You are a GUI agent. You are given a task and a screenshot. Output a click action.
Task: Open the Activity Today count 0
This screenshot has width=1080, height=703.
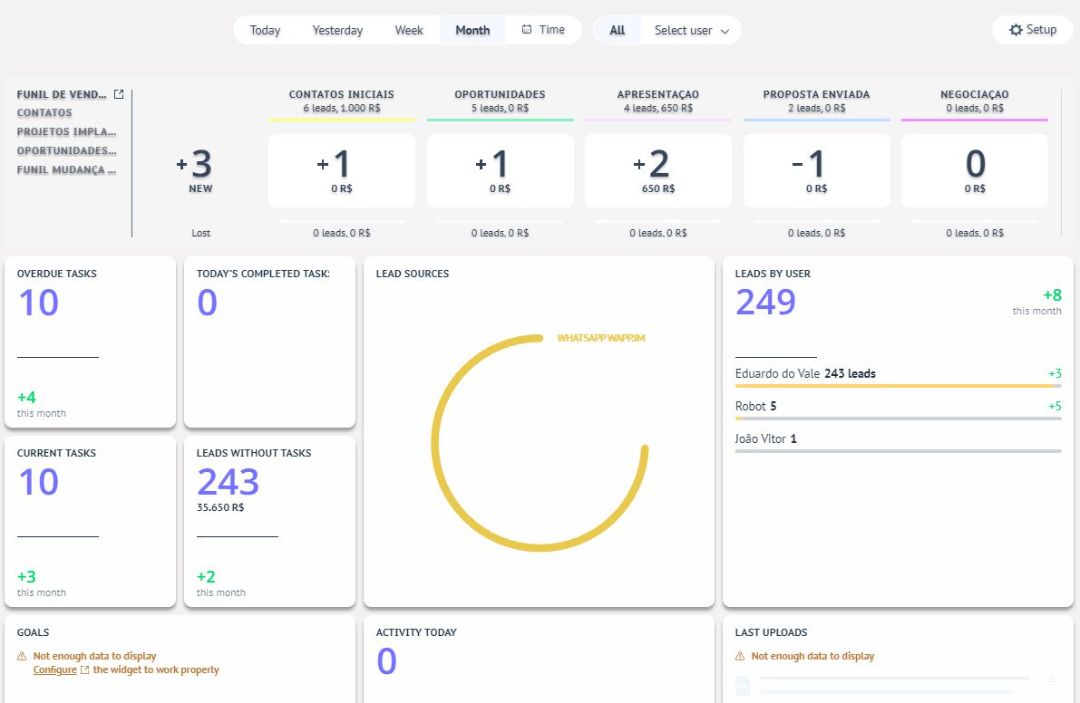point(386,661)
